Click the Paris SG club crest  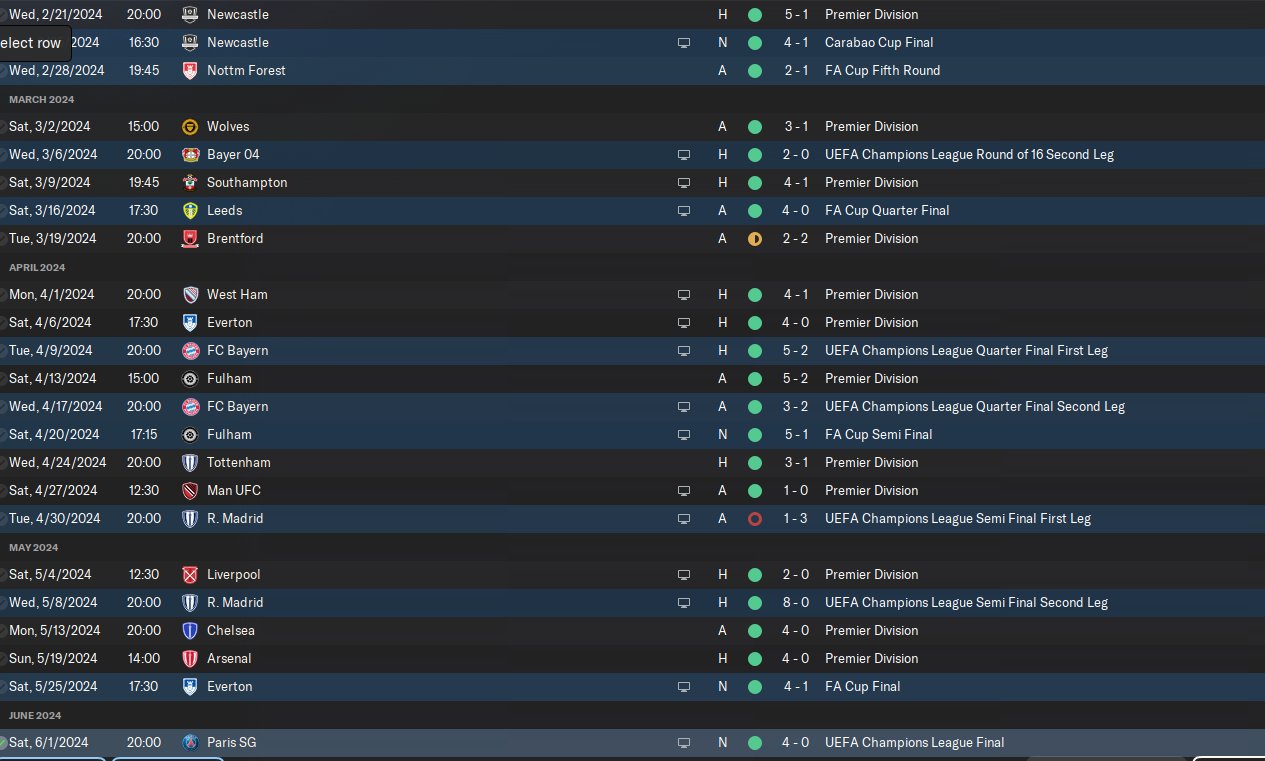pyautogui.click(x=190, y=743)
